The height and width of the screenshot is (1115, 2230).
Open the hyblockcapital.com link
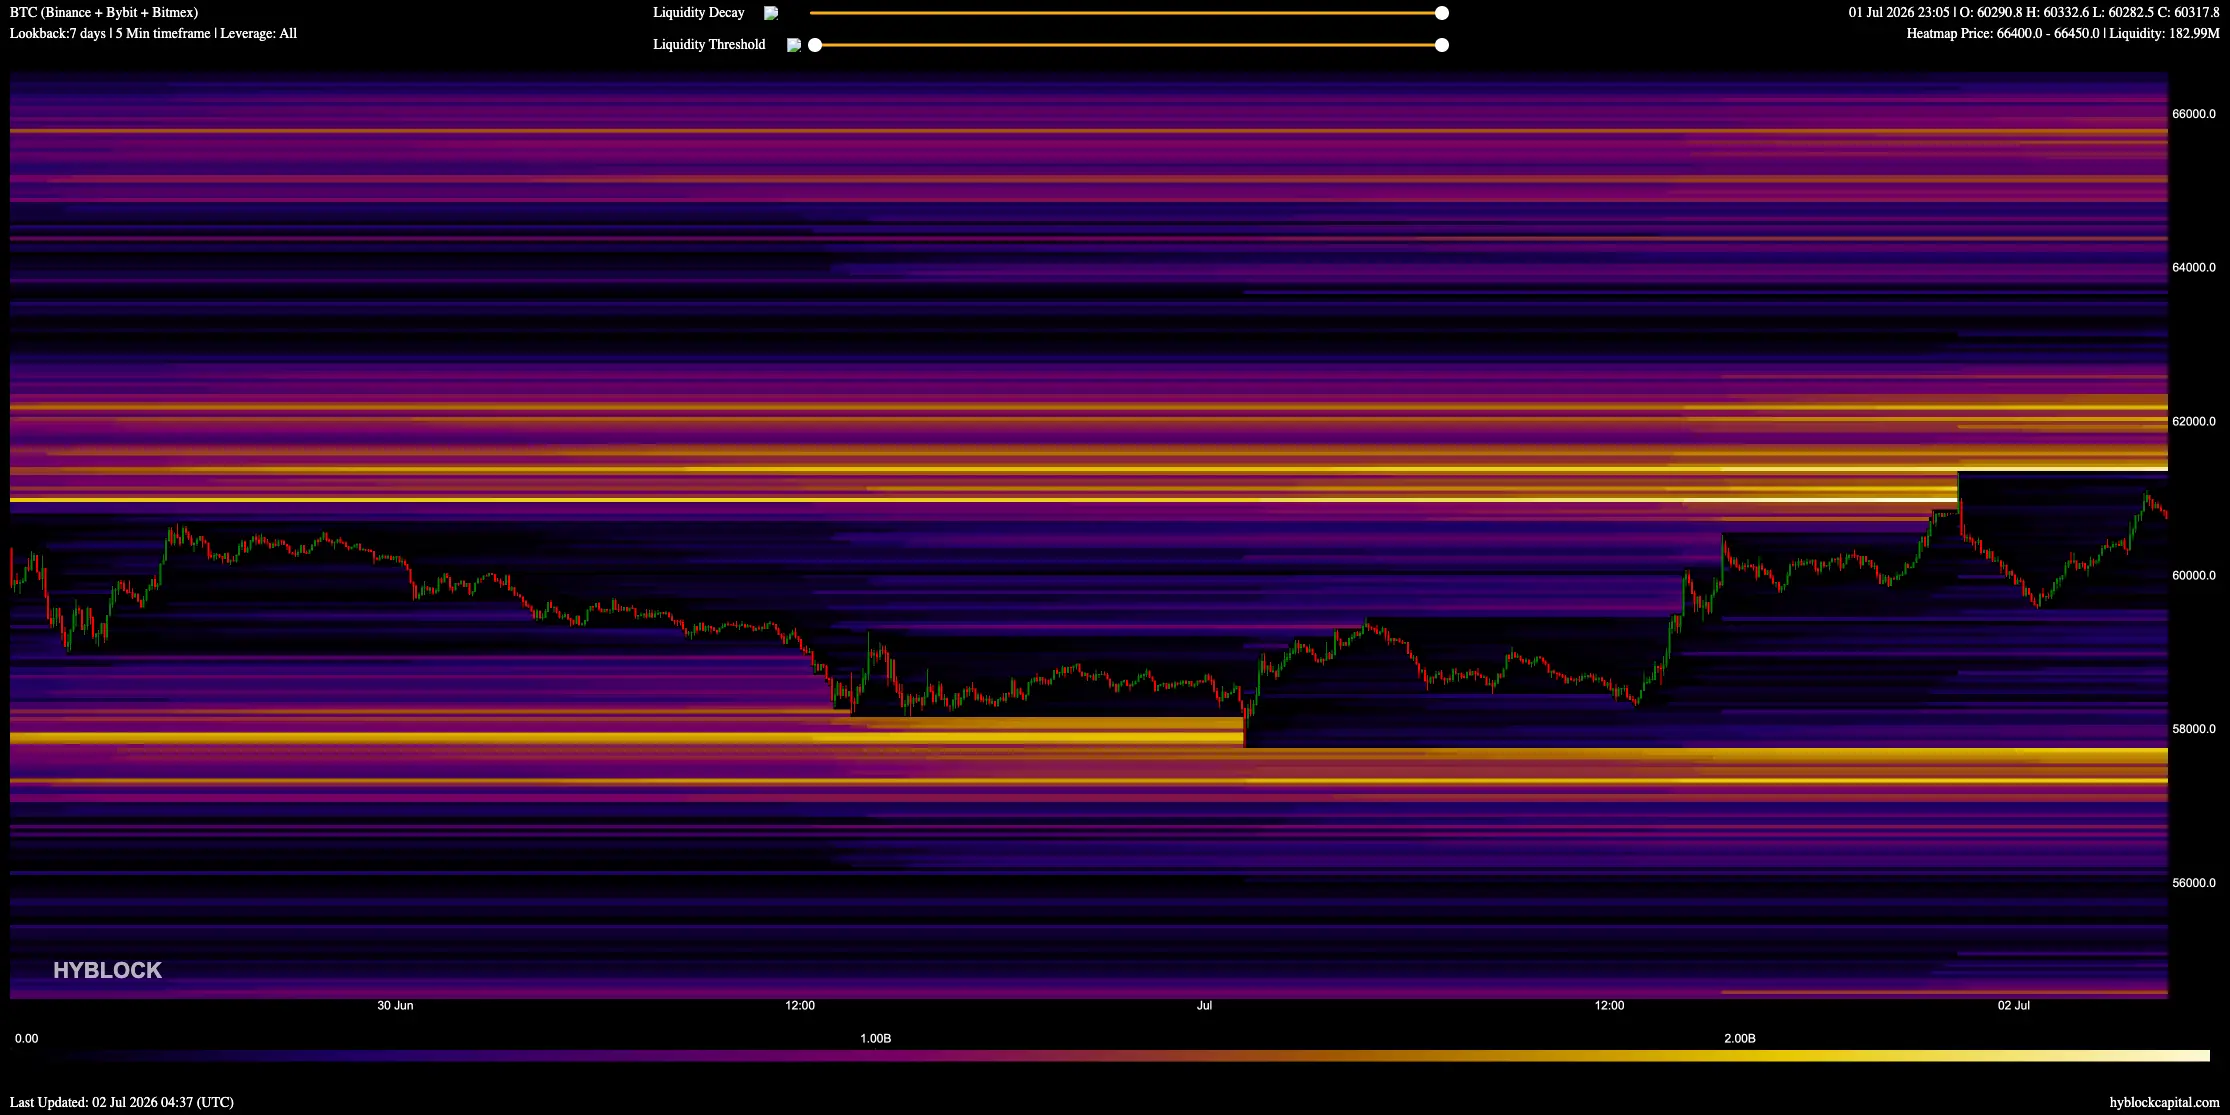[x=2164, y=1102]
